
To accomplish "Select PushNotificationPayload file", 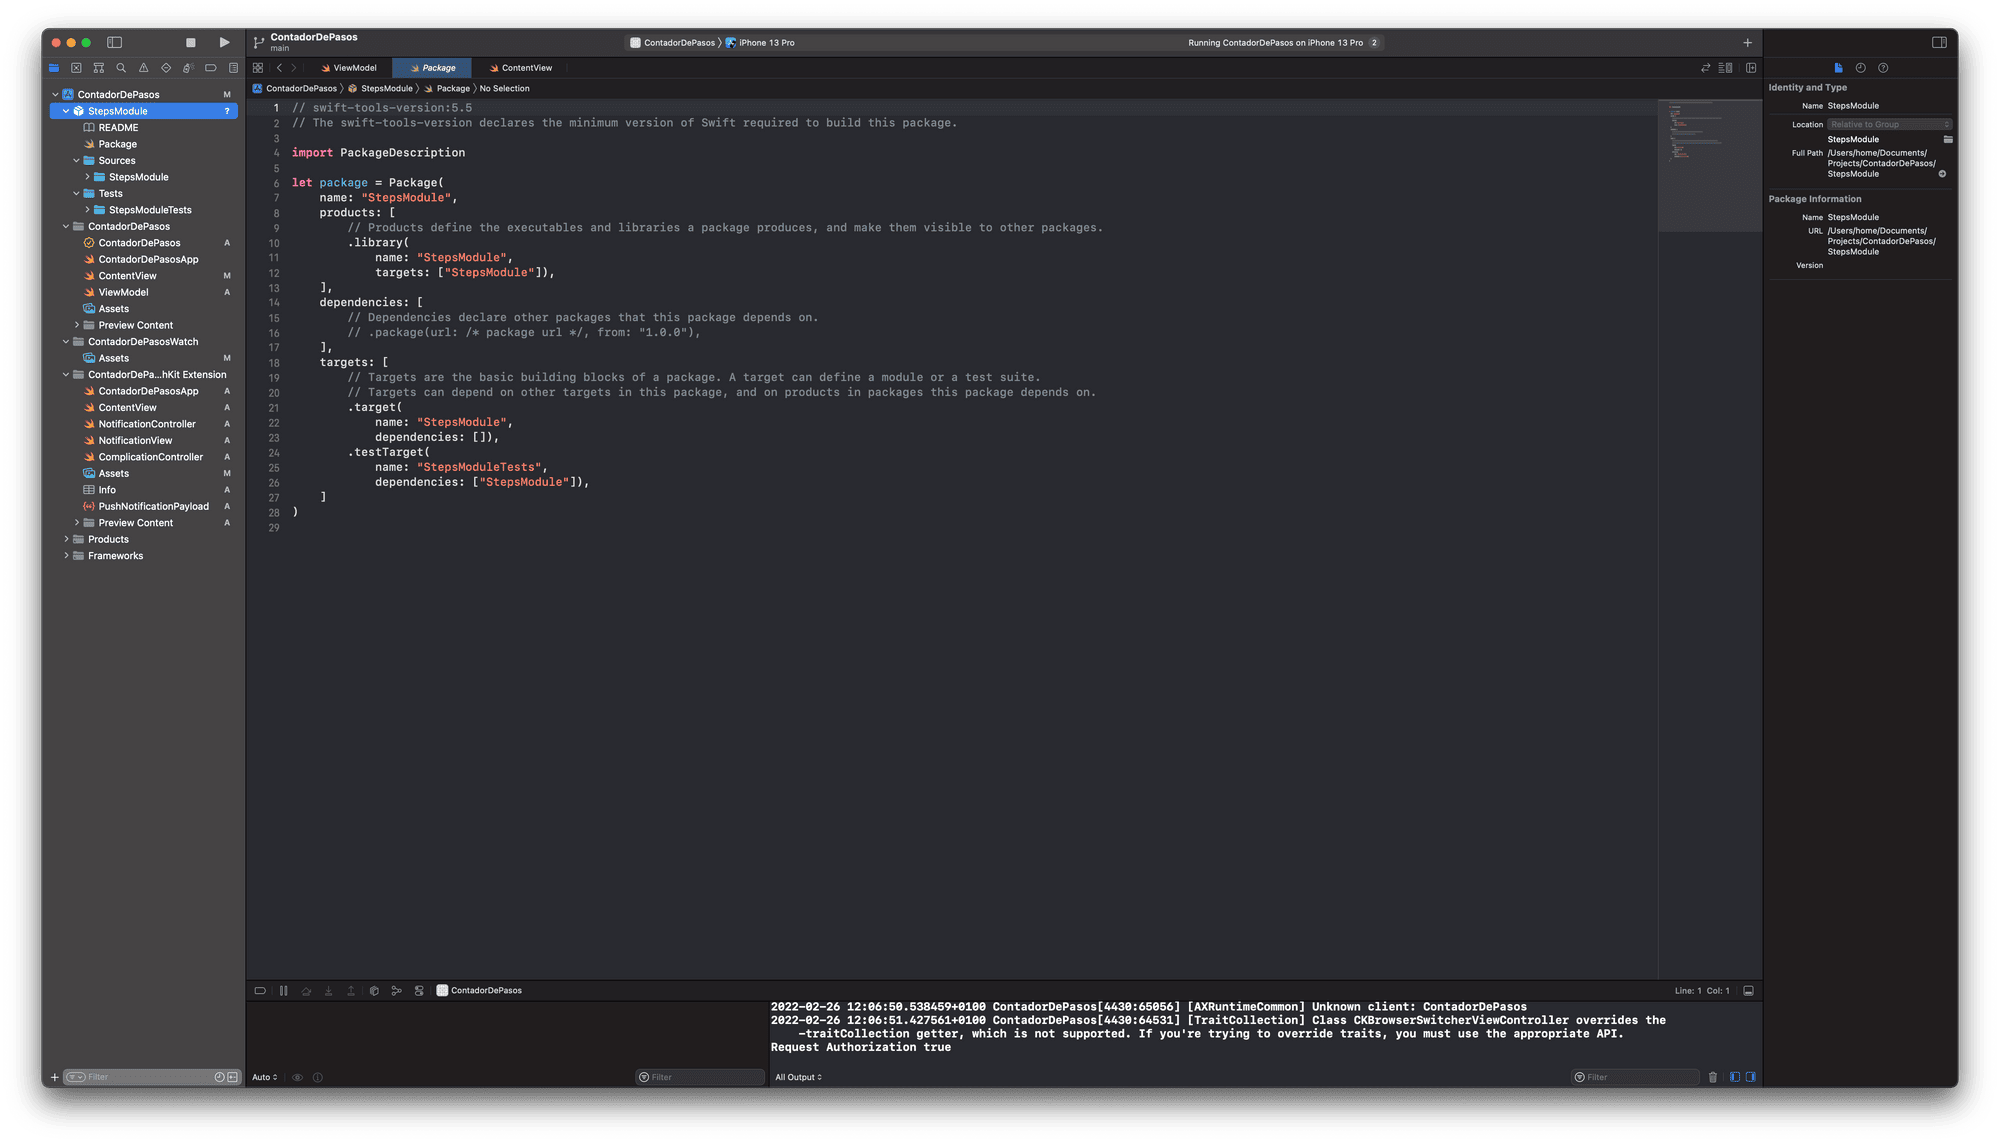I will [153, 506].
